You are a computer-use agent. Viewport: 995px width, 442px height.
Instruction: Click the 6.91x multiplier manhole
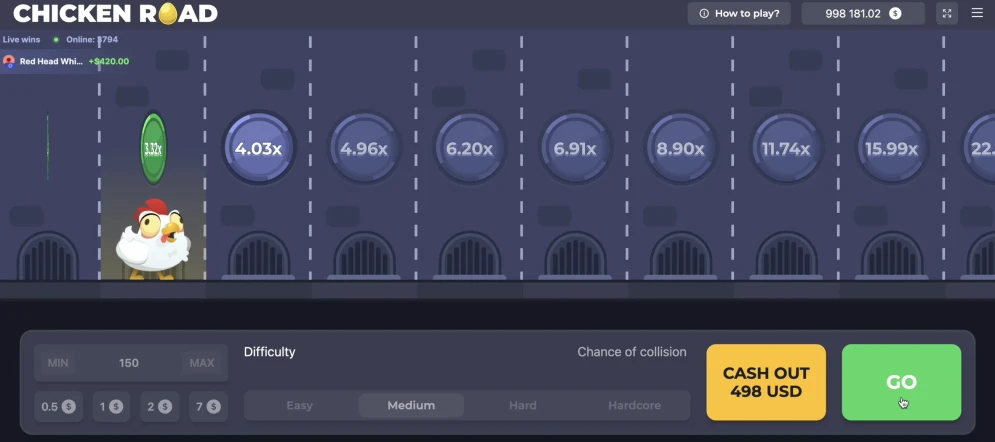[575, 149]
